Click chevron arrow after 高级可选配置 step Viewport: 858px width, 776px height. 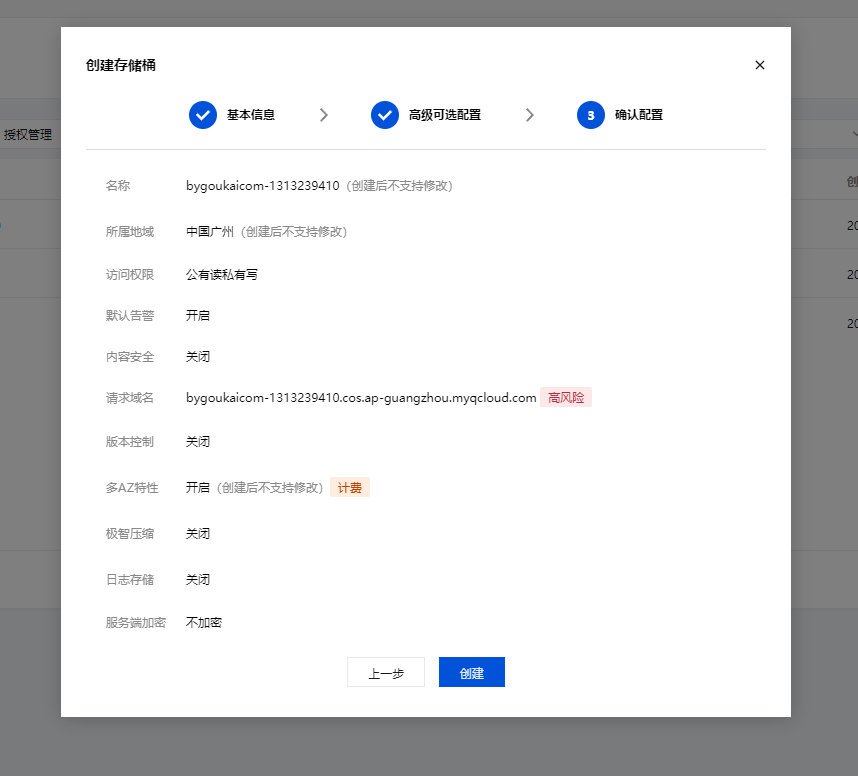tap(529, 115)
